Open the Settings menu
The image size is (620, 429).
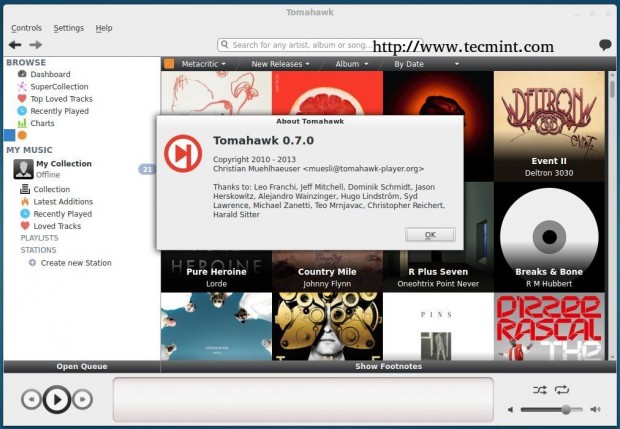[x=69, y=28]
